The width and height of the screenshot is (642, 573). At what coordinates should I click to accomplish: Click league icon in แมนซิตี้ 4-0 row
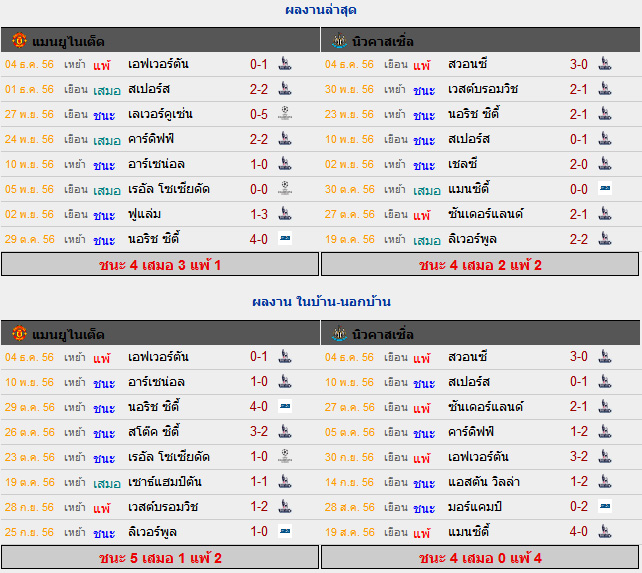click(x=605, y=531)
